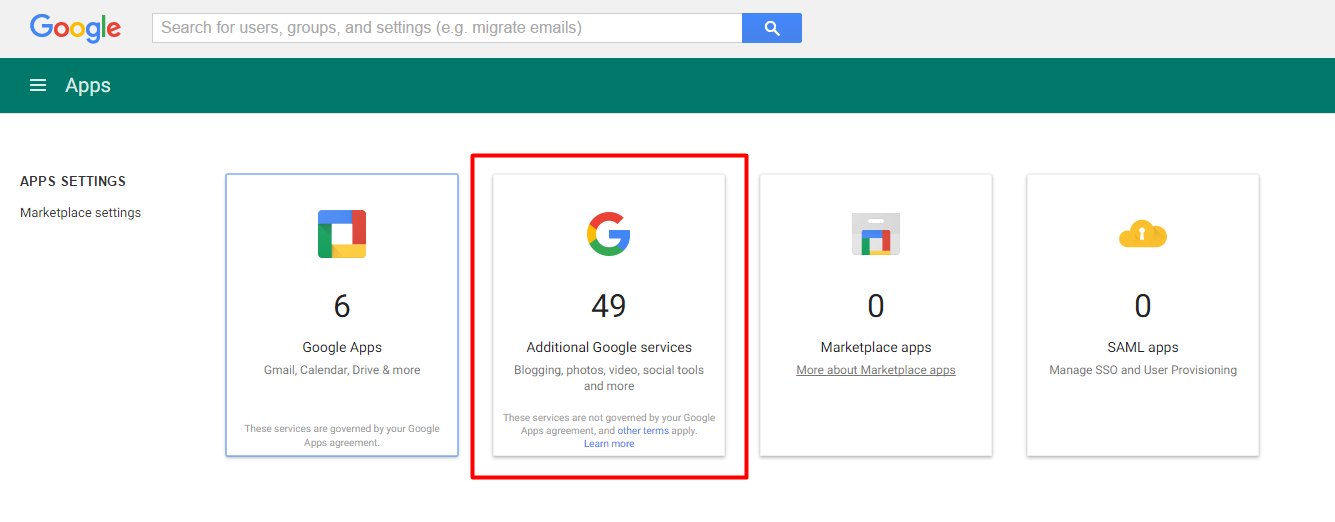
Task: Follow the More about Marketplace apps link
Action: pyautogui.click(x=876, y=370)
